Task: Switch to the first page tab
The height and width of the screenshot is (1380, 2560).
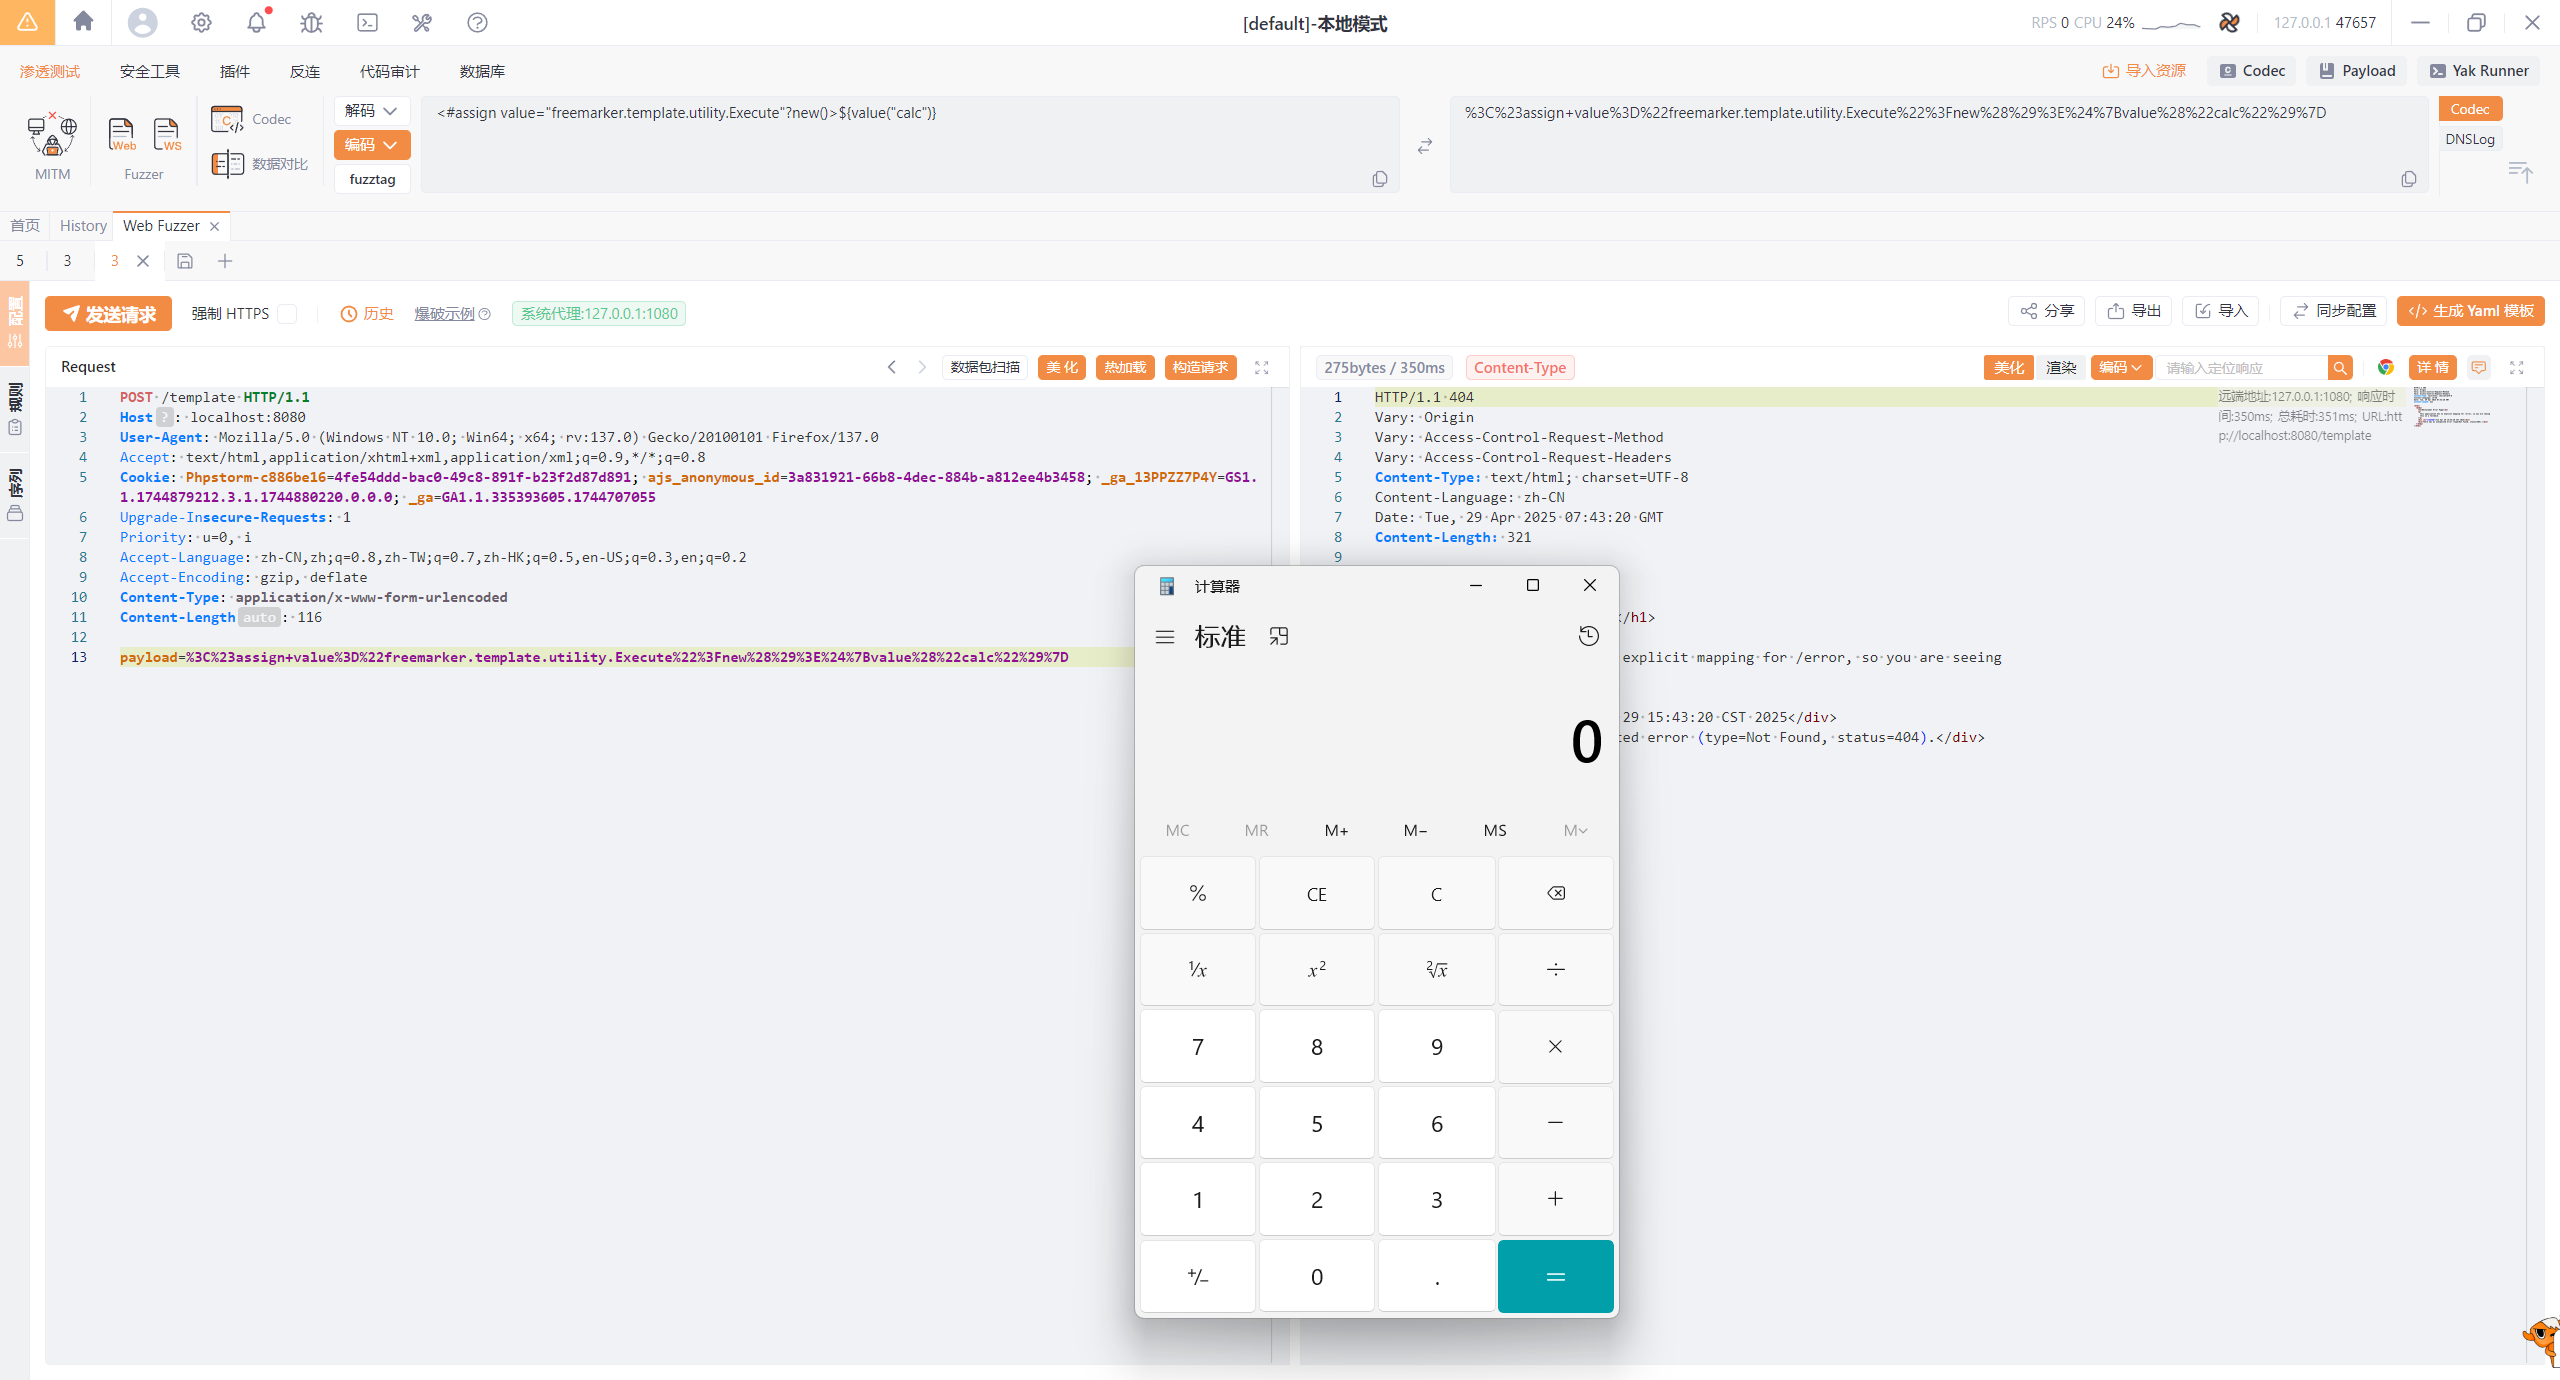Action: coord(25,226)
